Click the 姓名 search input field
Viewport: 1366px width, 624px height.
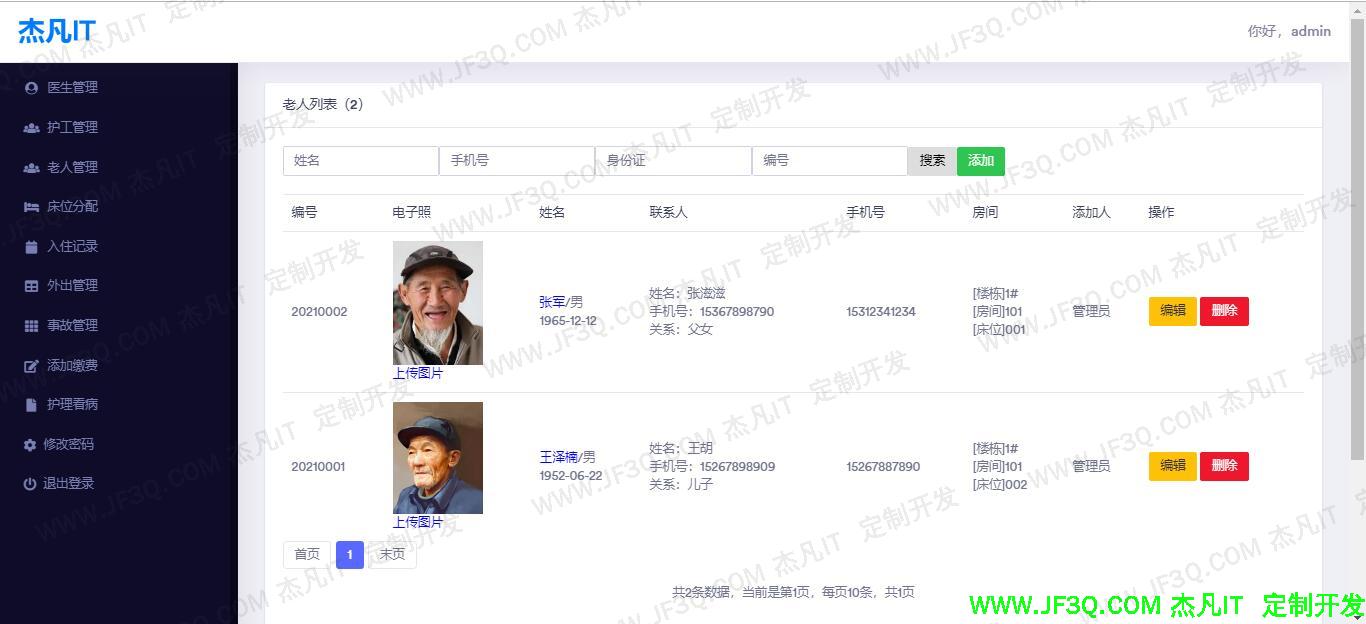(x=360, y=161)
